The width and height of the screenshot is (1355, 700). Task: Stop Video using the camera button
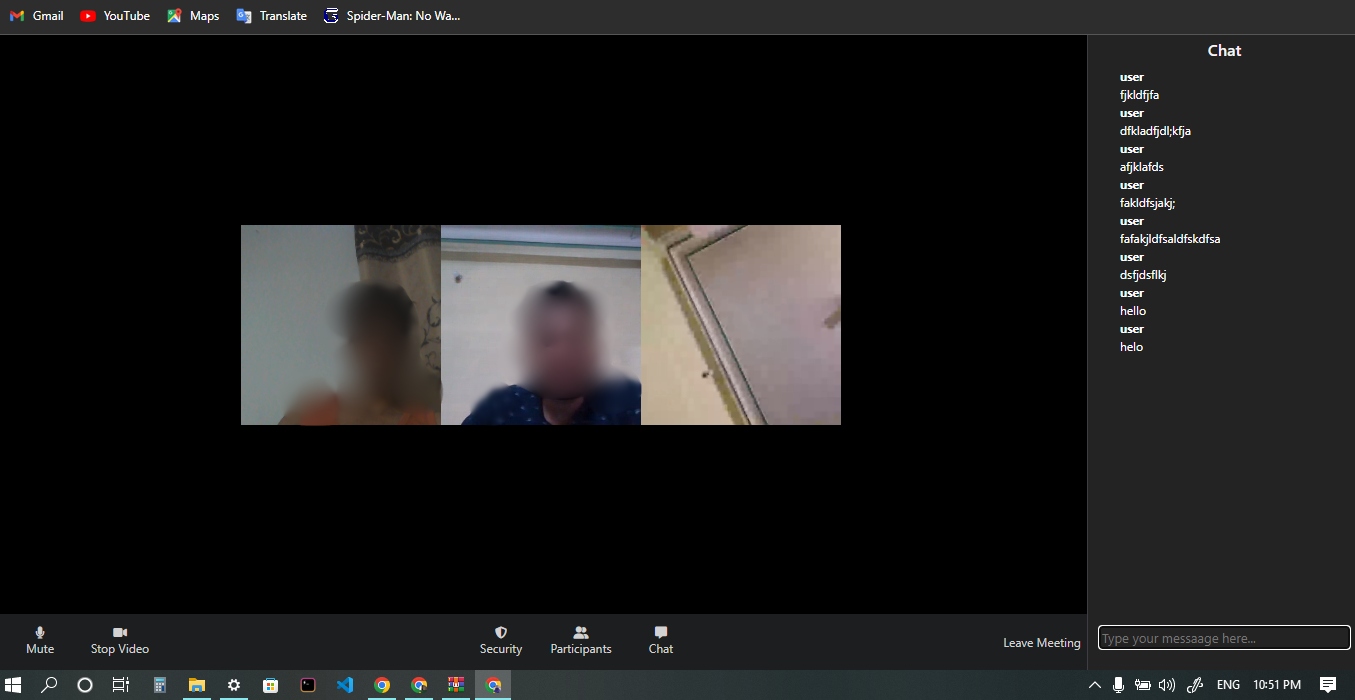[120, 640]
